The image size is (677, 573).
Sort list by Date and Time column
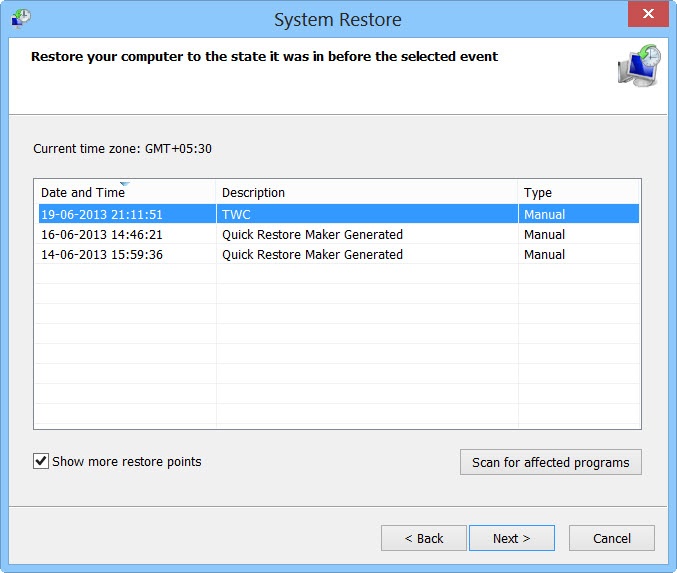(x=83, y=193)
